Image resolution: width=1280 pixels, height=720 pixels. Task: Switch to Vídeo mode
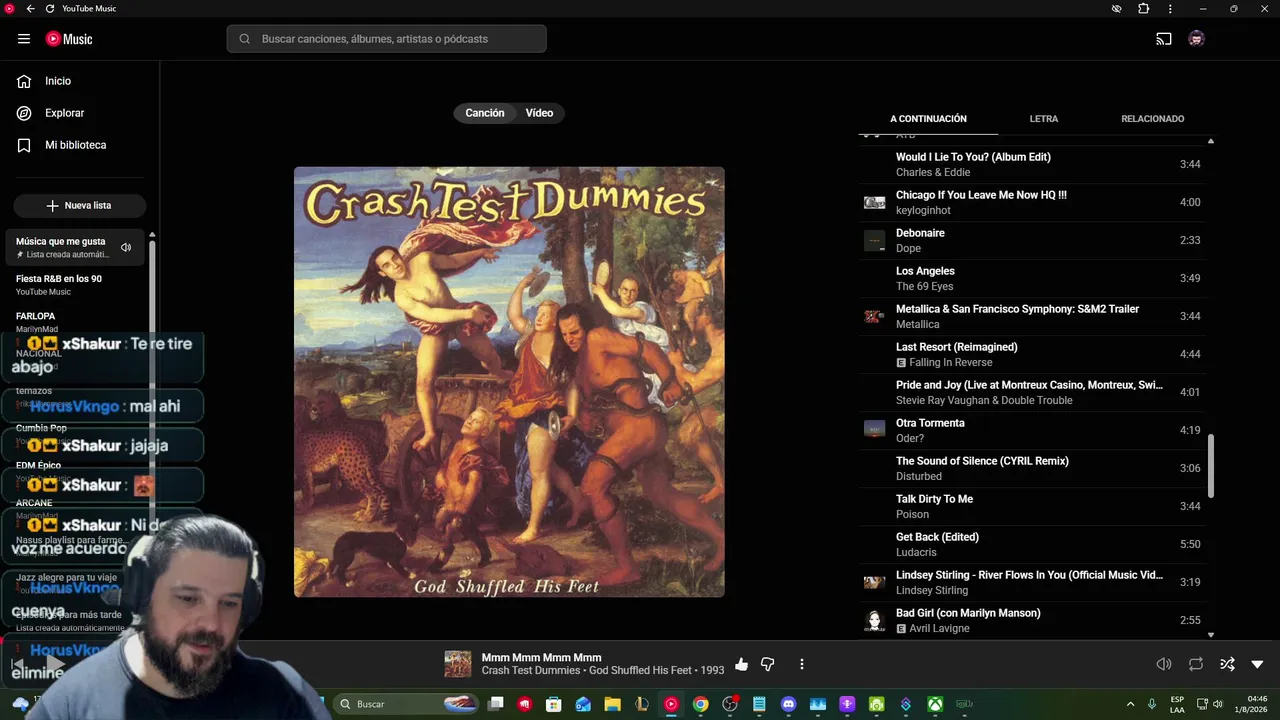540,113
